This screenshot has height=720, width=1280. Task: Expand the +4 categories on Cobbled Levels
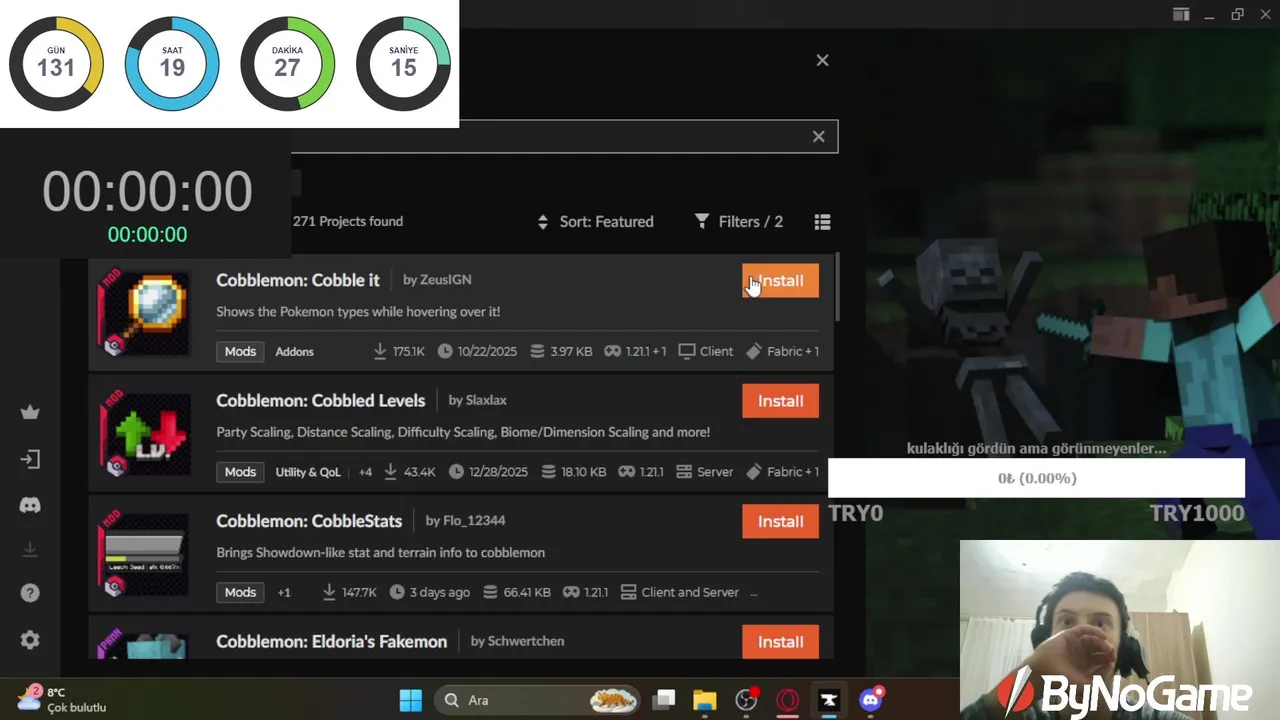click(365, 472)
